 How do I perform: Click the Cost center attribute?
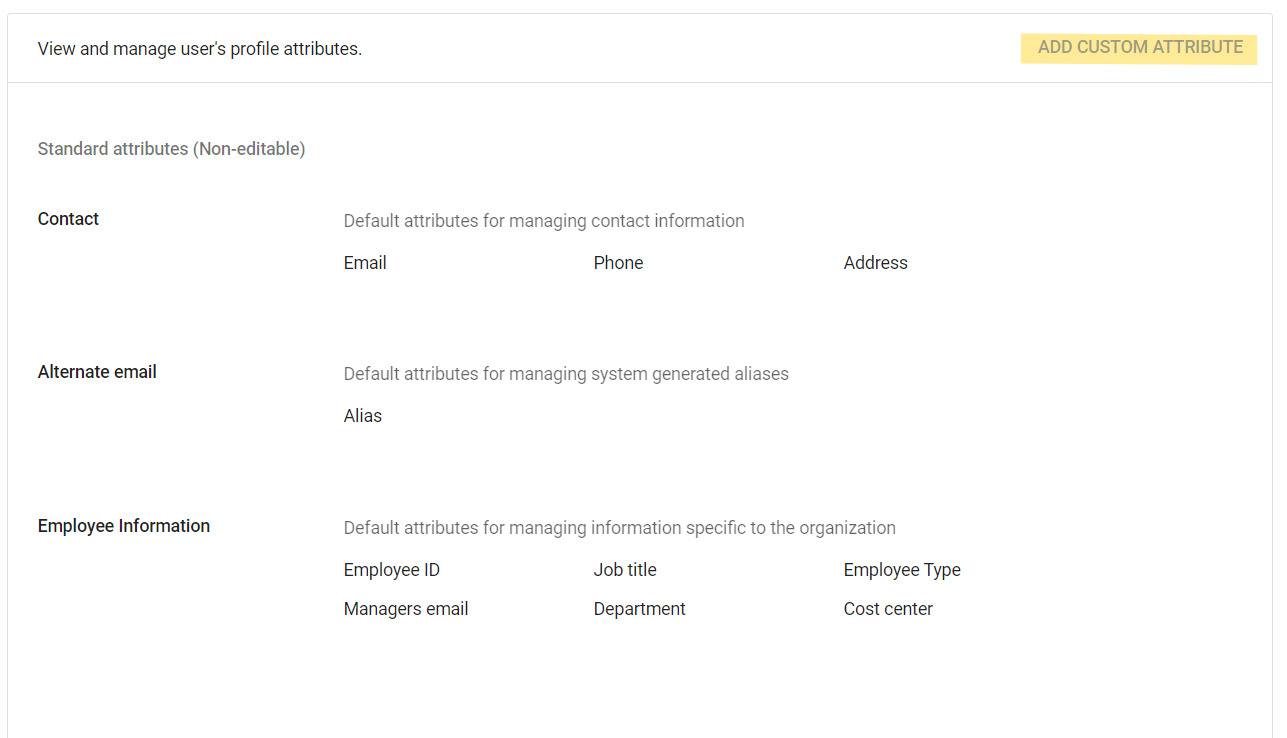887,609
